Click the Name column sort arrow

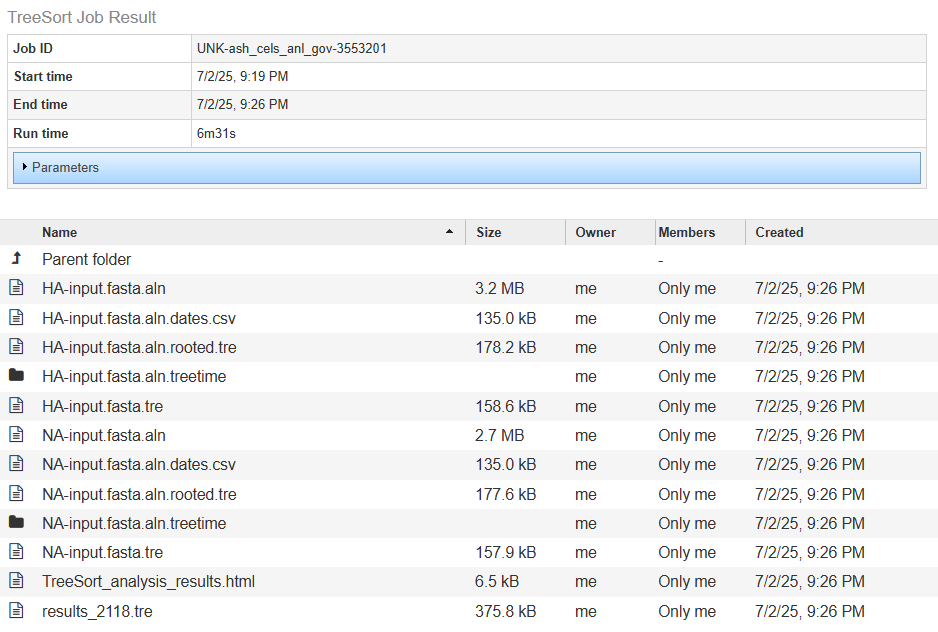449,232
